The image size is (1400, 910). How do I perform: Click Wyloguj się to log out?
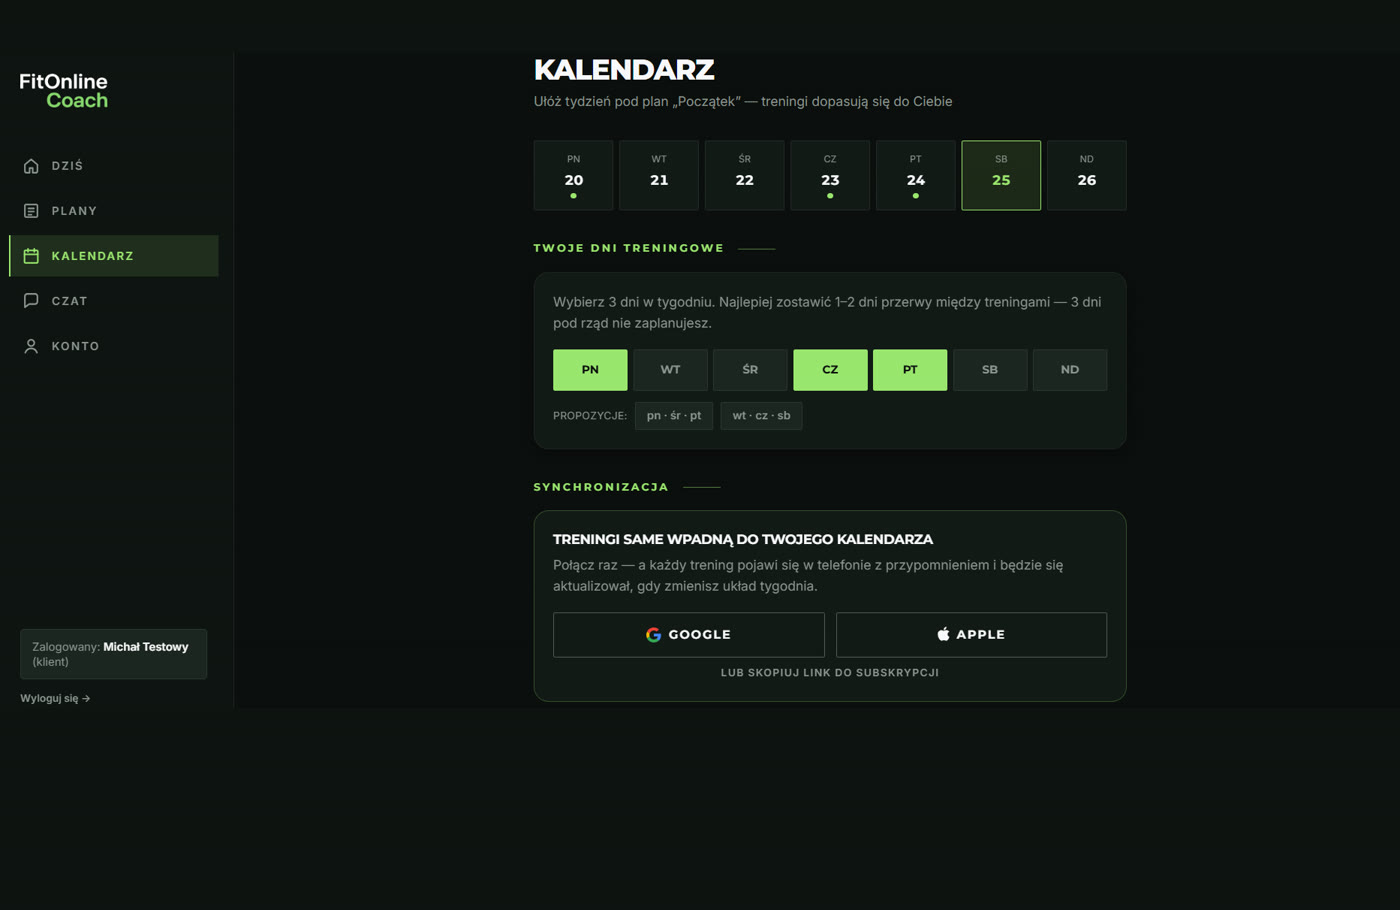click(55, 699)
